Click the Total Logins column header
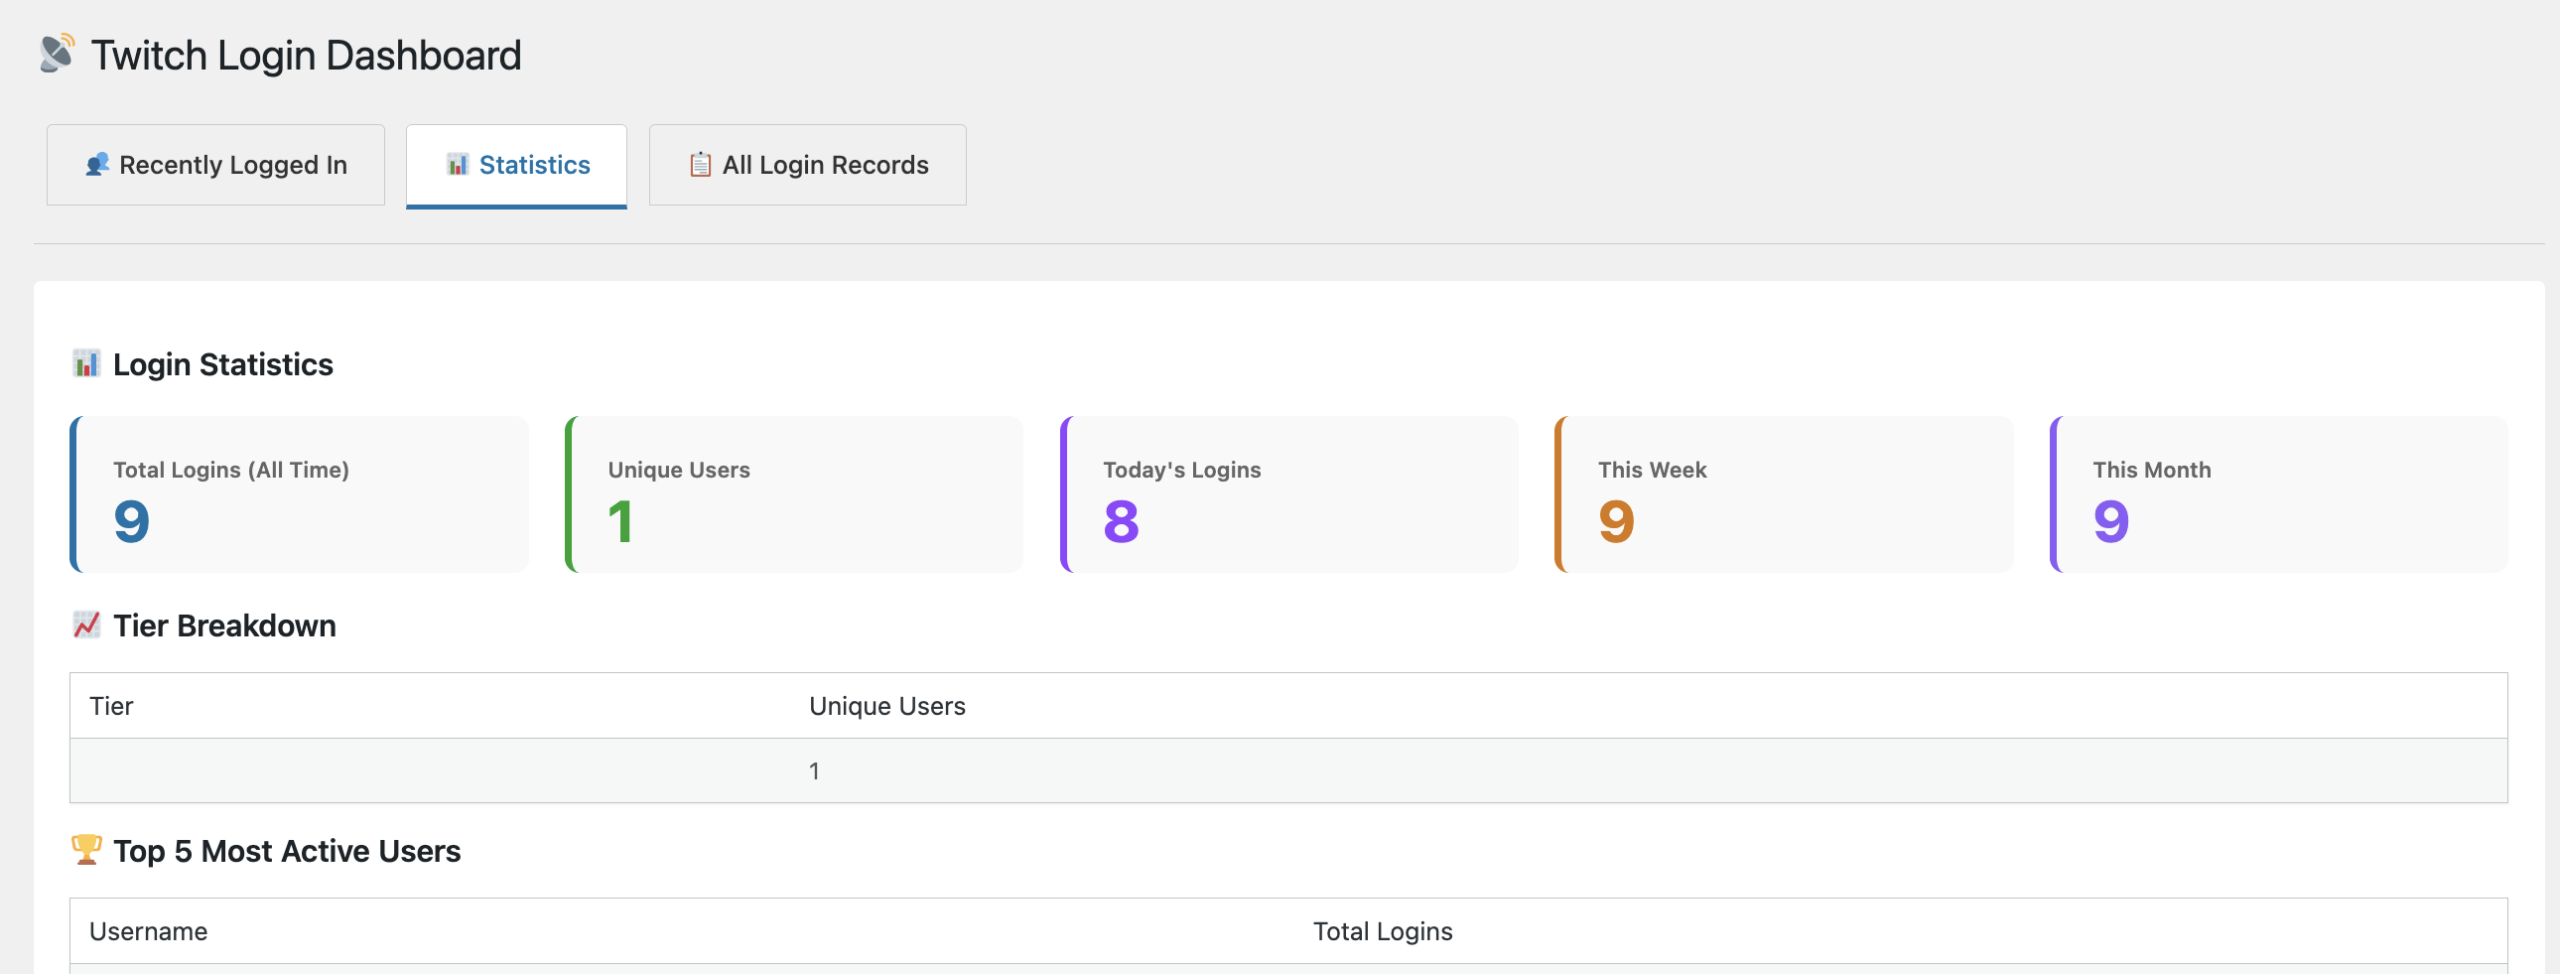2560x974 pixels. 1383,931
